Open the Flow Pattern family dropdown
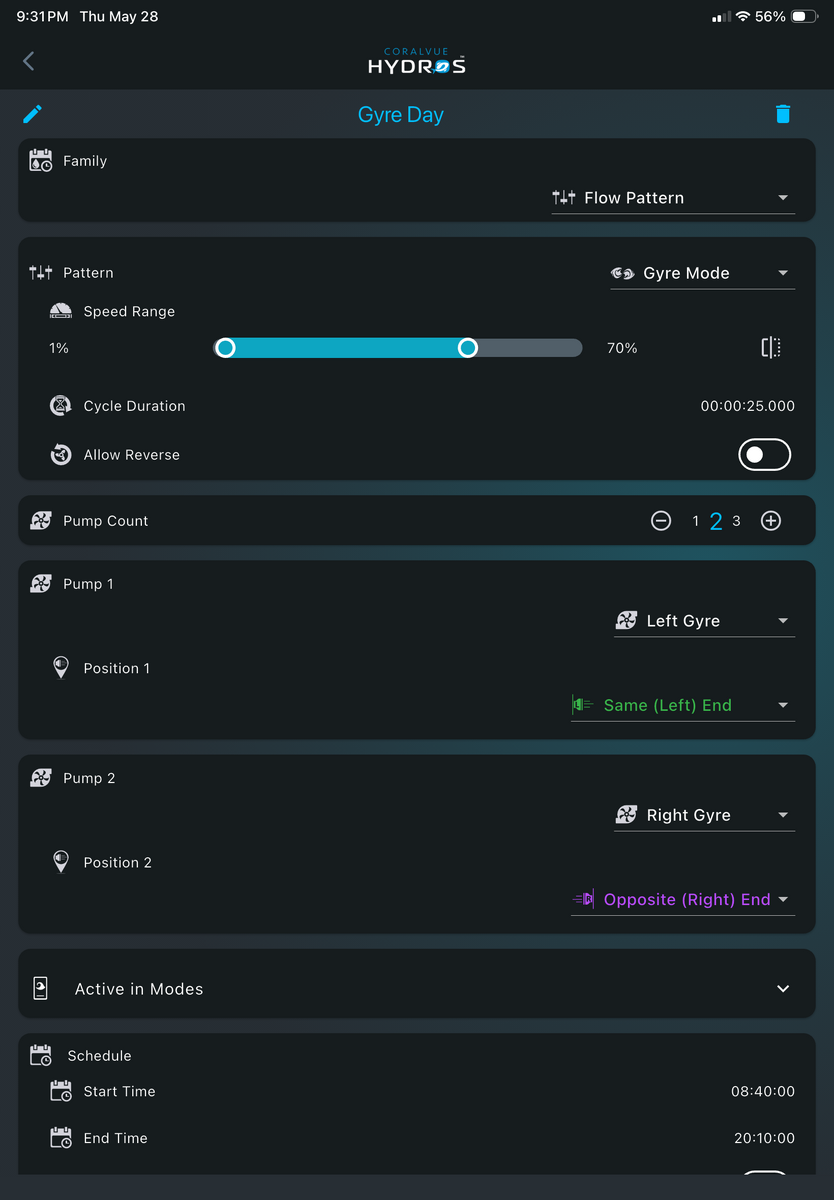The height and width of the screenshot is (1200, 834). click(x=673, y=198)
